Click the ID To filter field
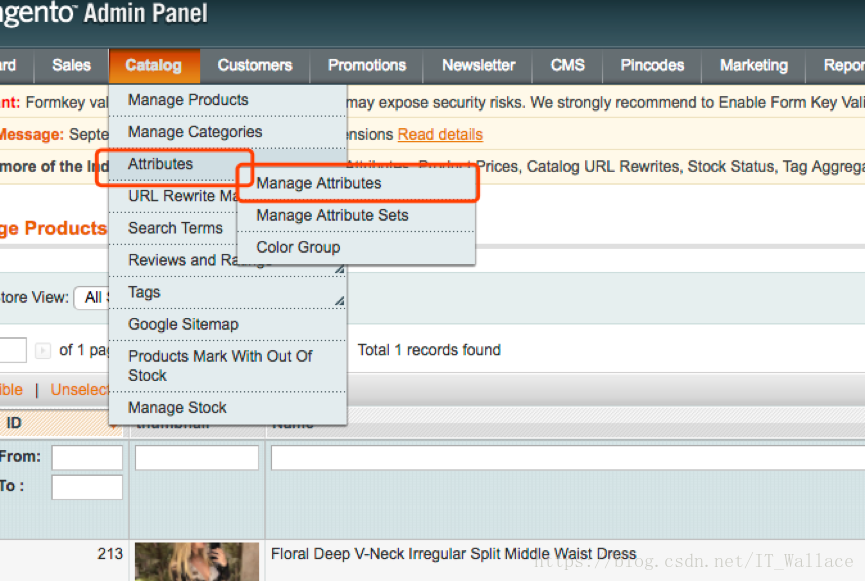The image size is (865, 581). (x=87, y=488)
